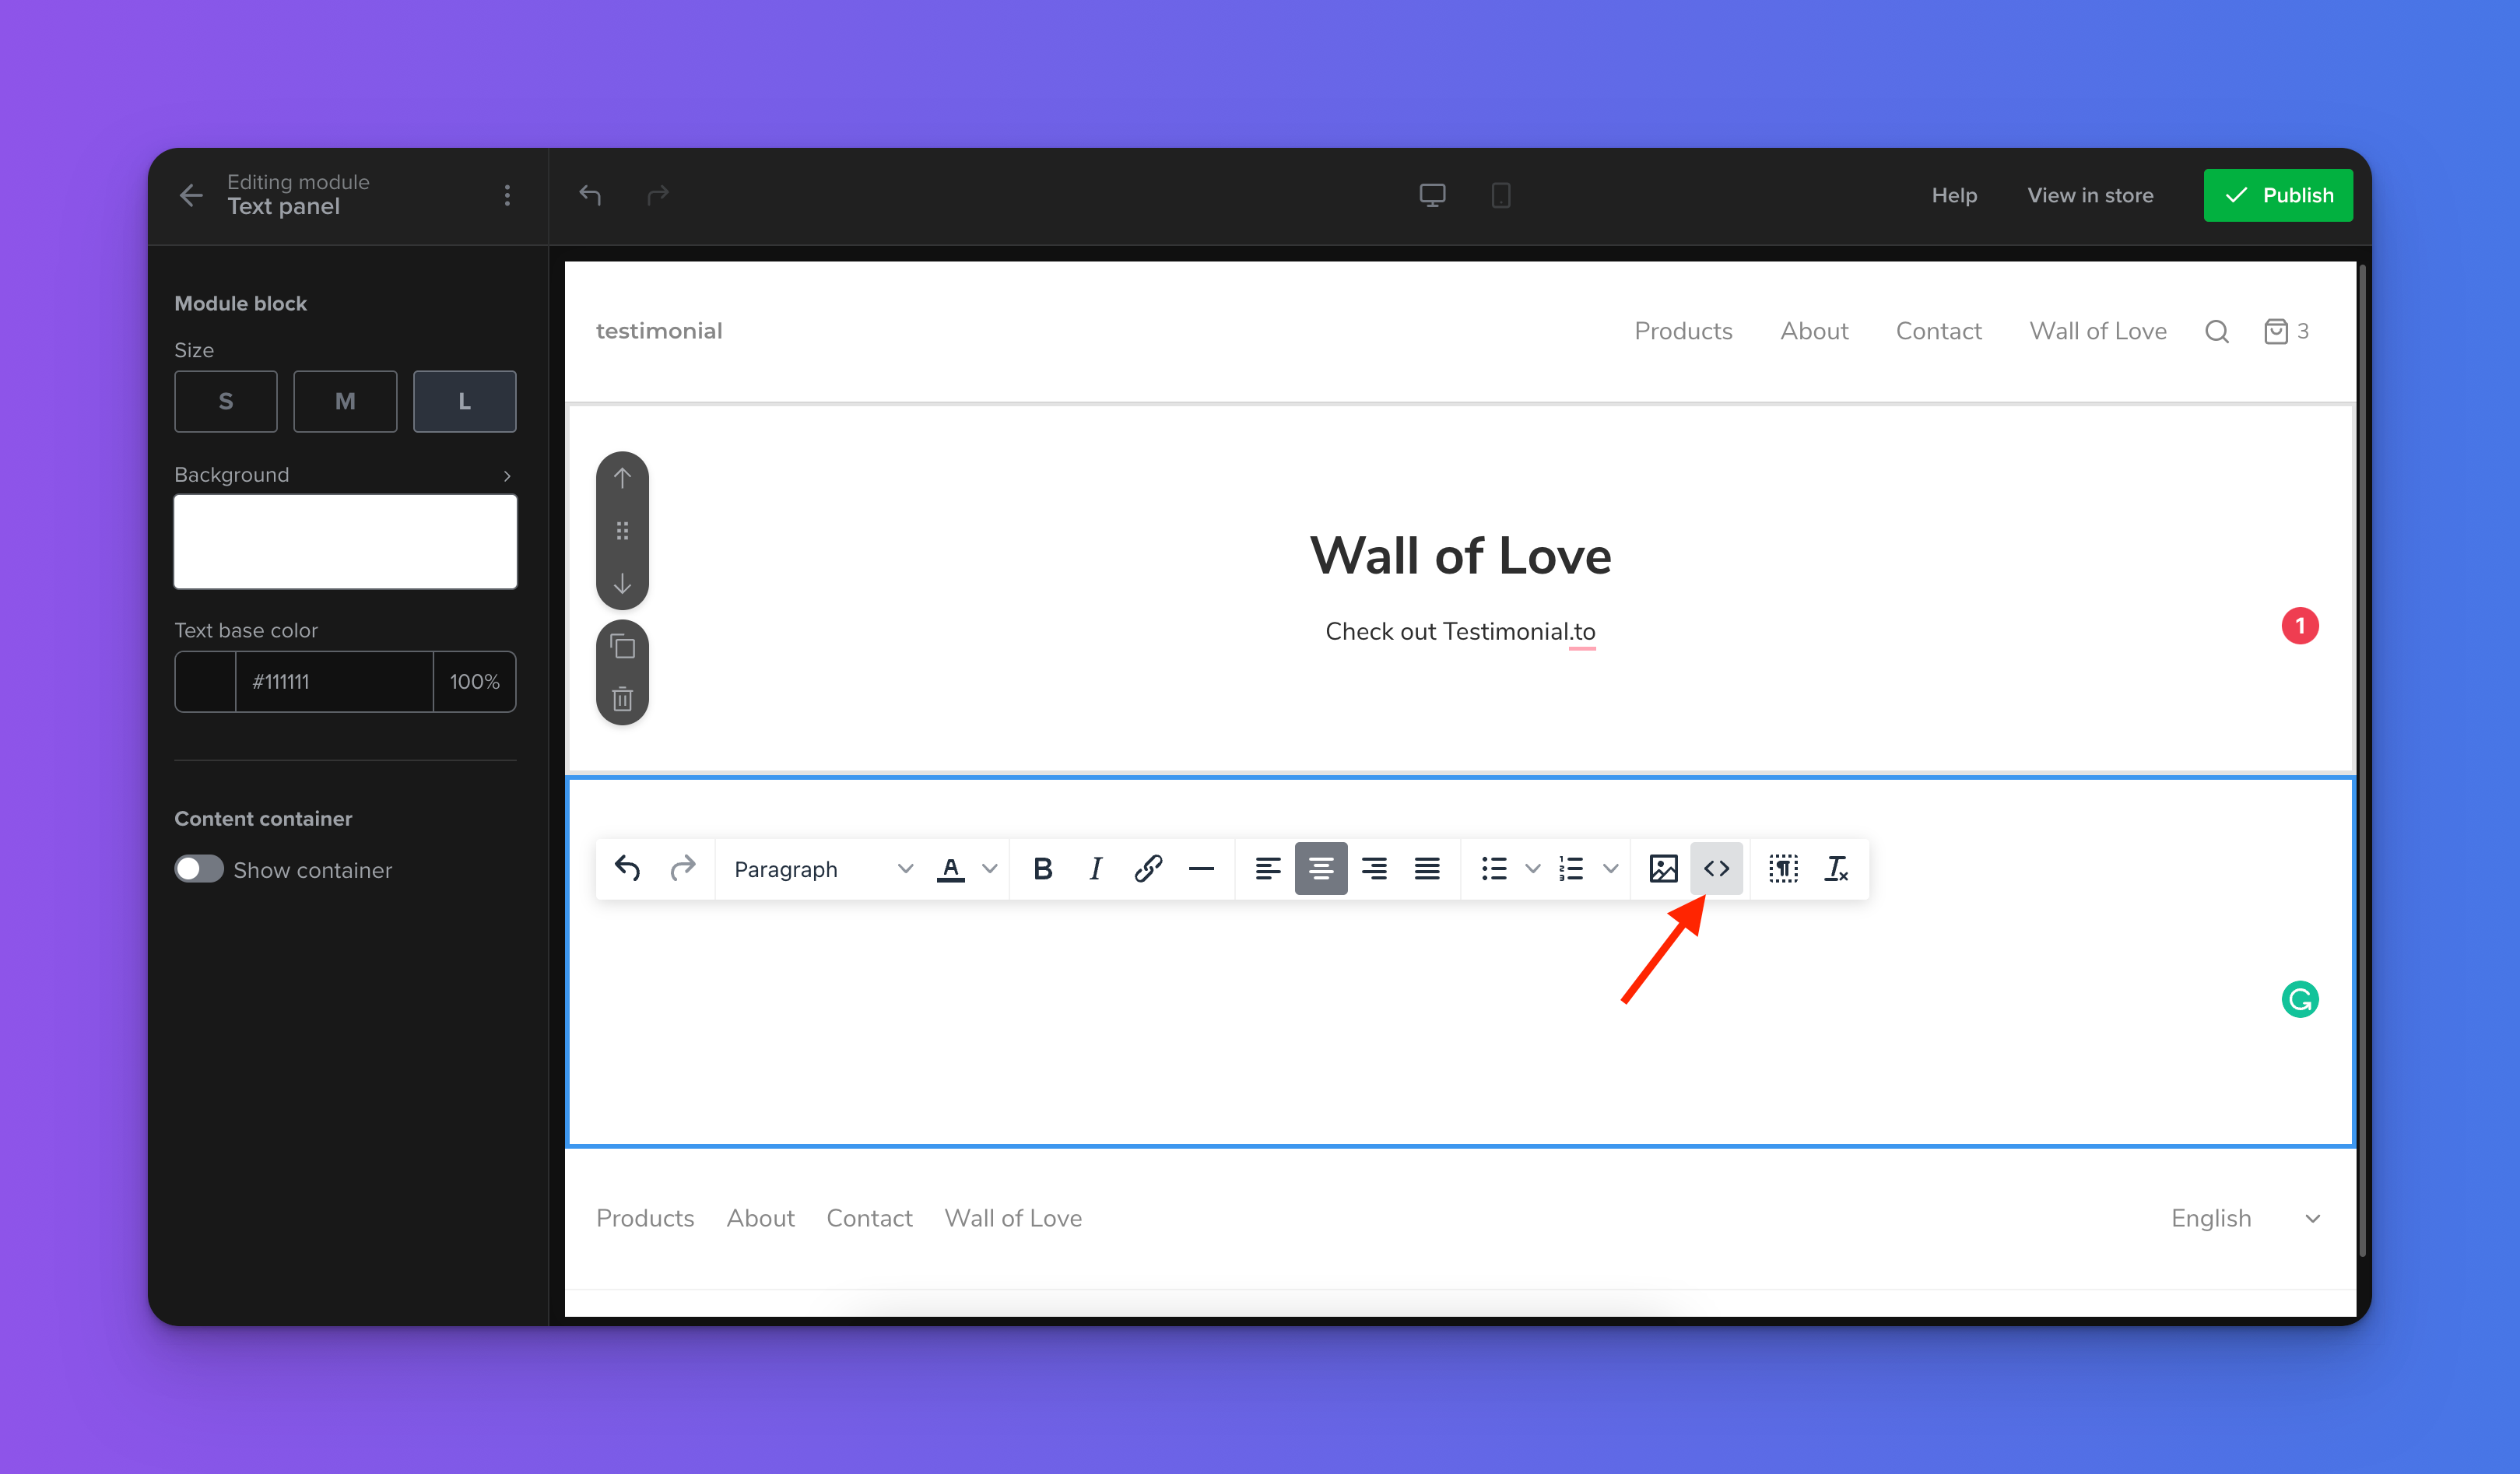Insert a horizontal line
Image resolution: width=2520 pixels, height=1474 pixels.
(x=1201, y=869)
